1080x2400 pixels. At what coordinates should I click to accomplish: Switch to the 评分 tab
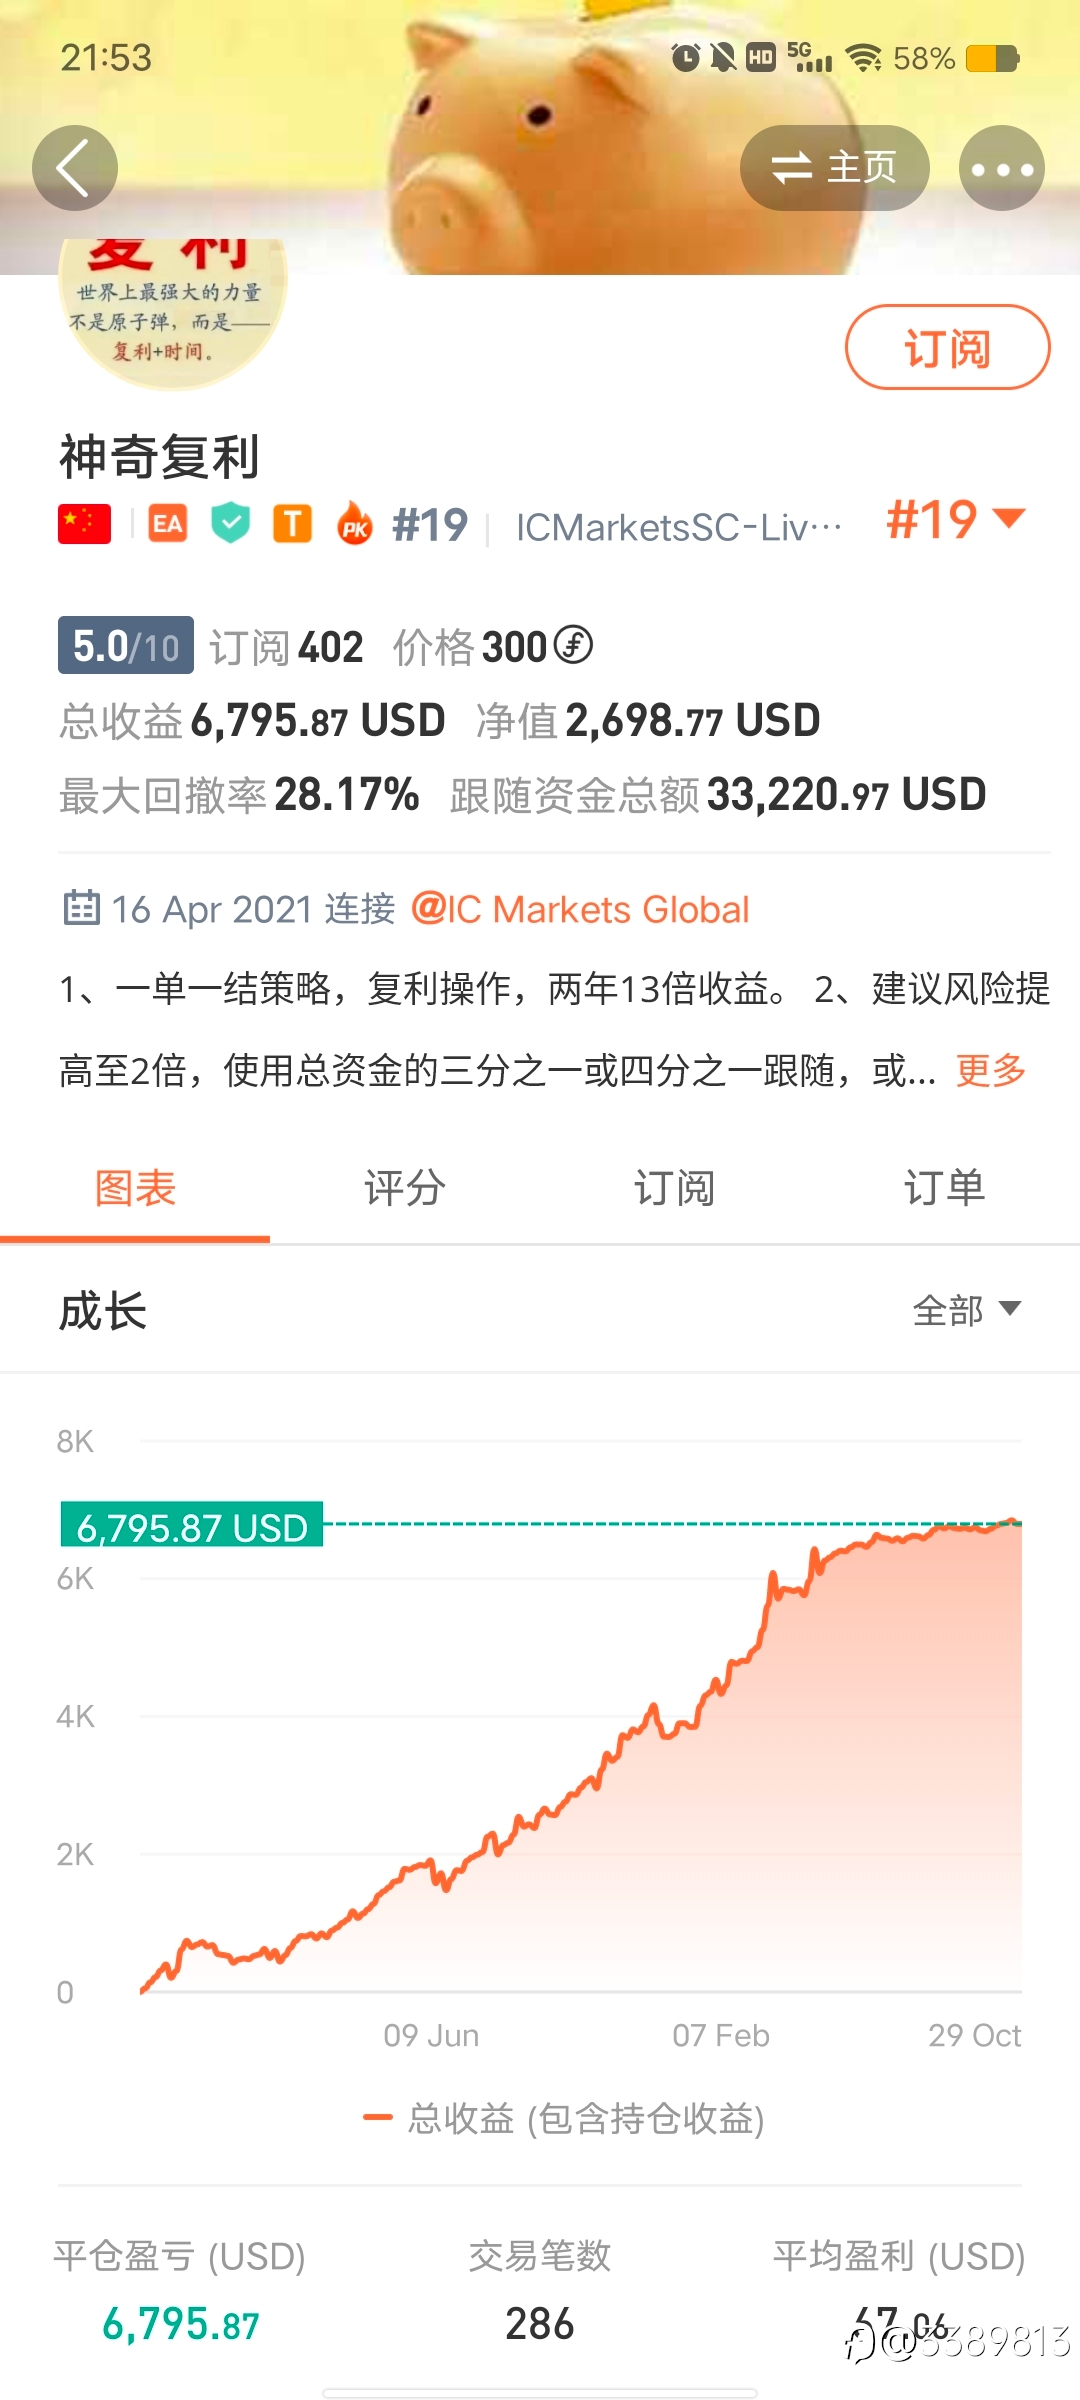[x=405, y=1188]
